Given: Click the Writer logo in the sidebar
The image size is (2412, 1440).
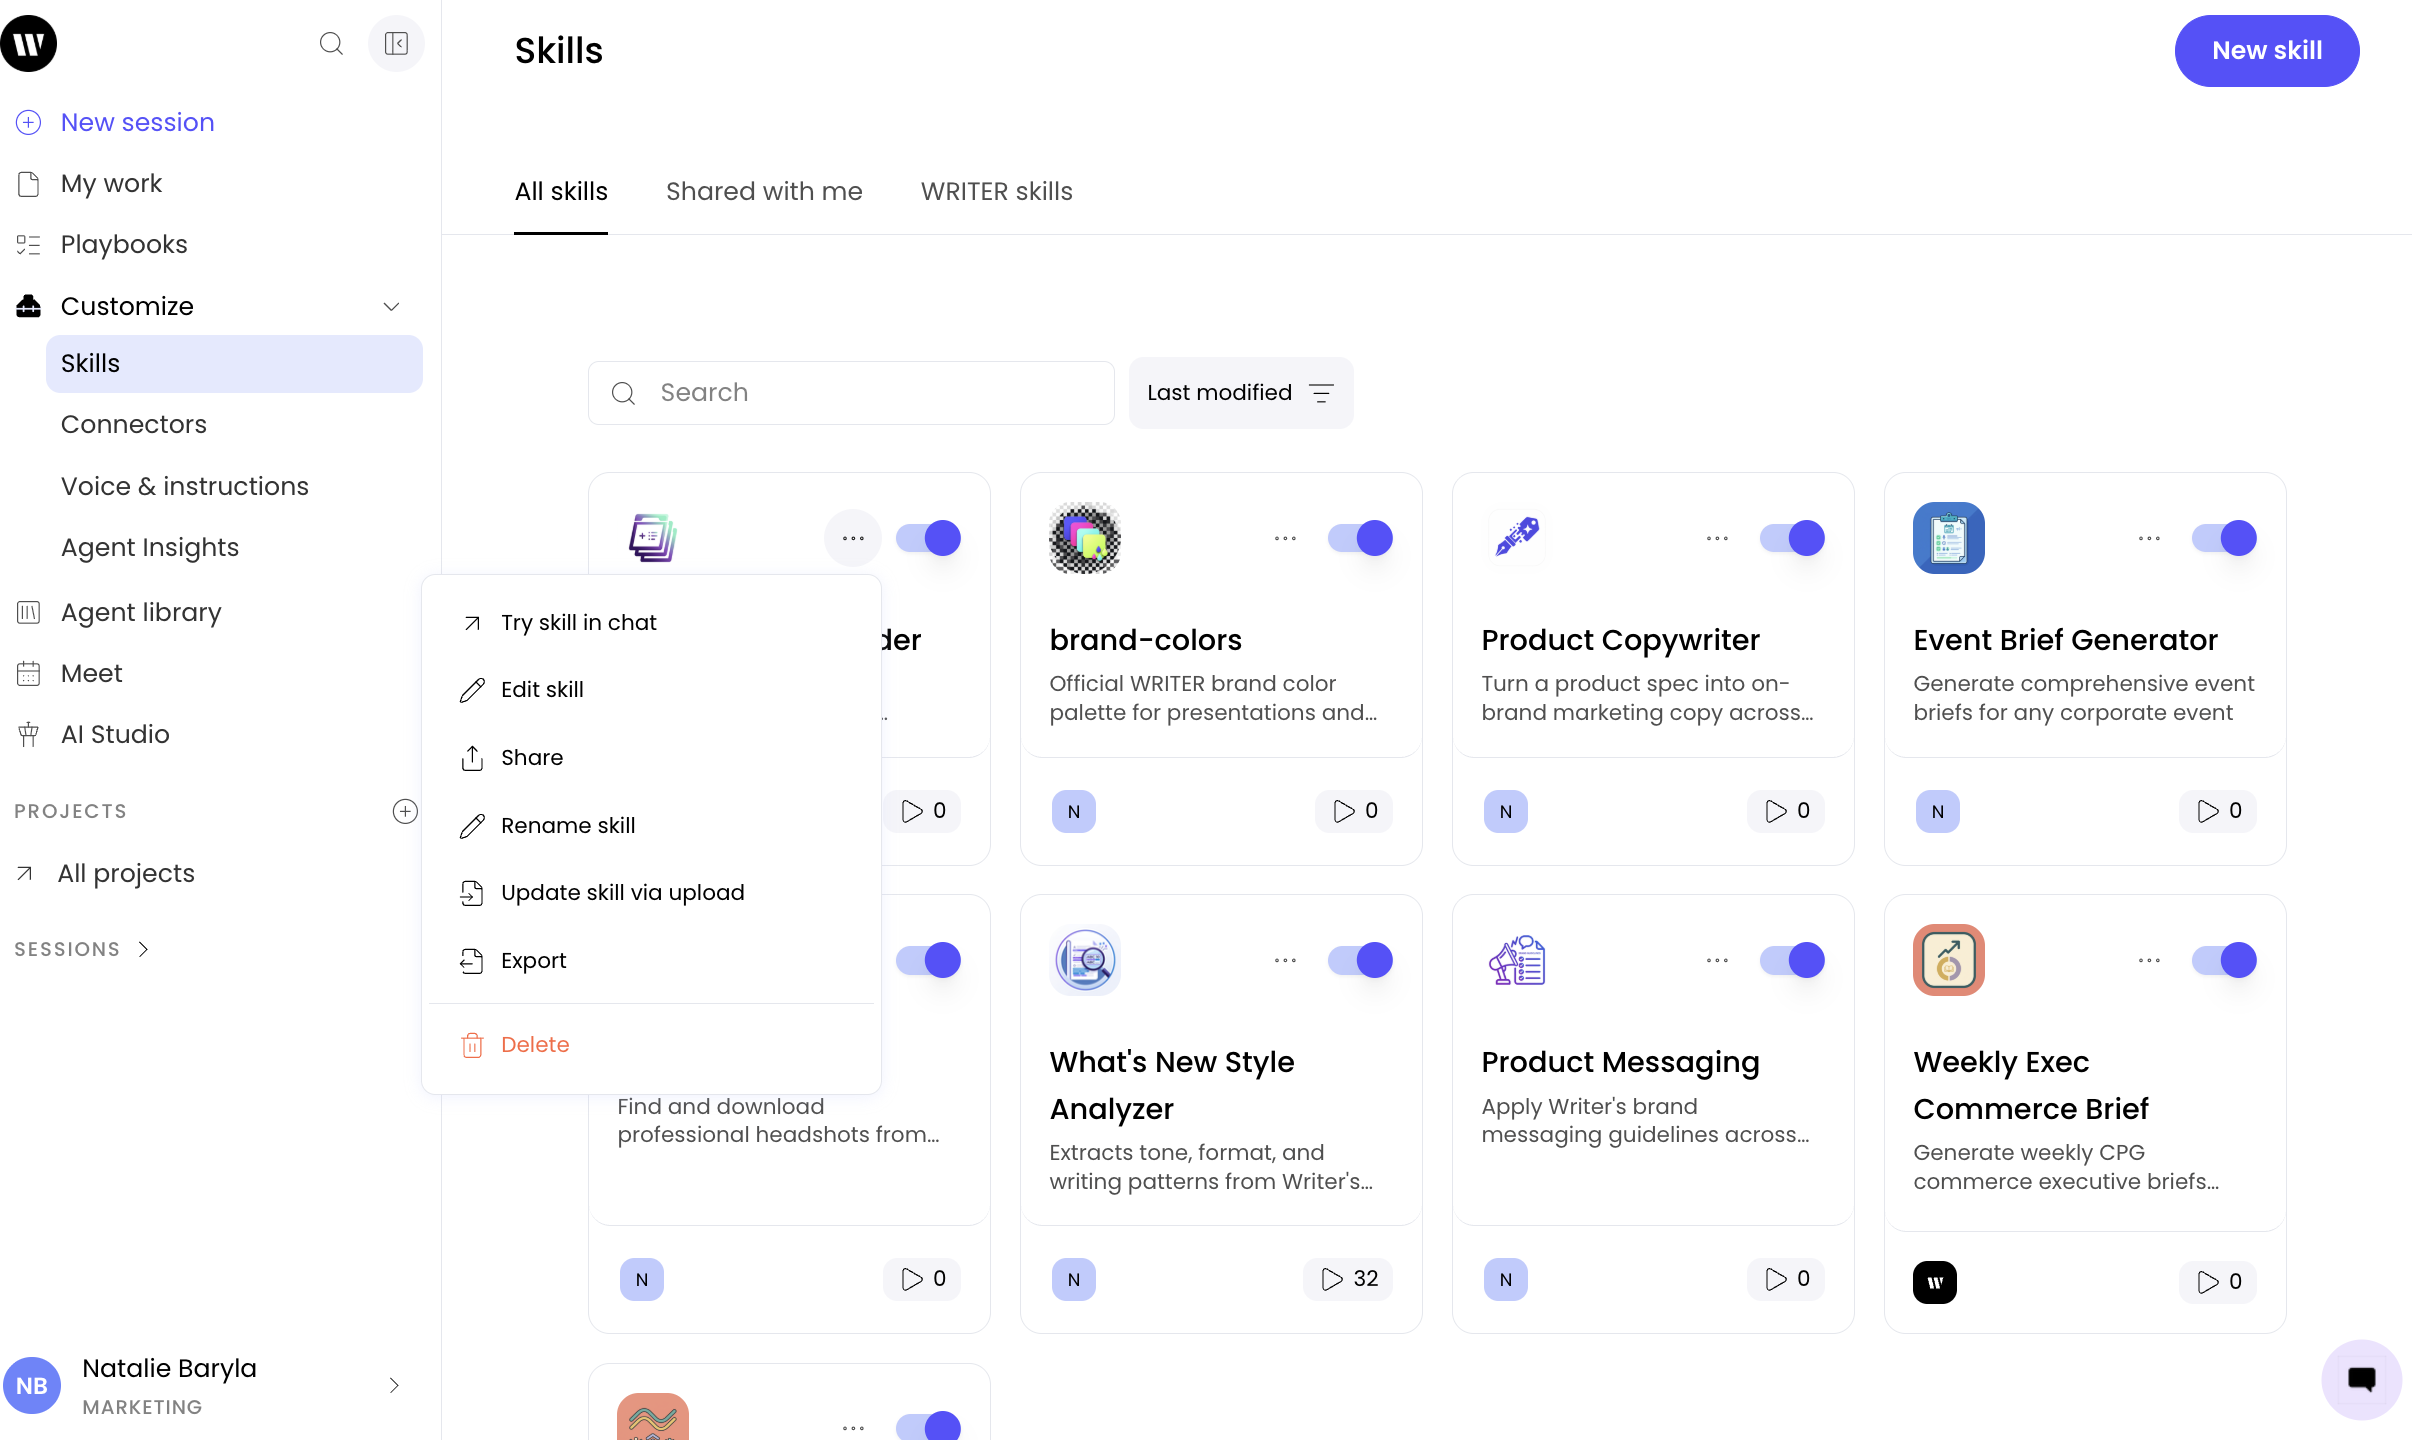Looking at the screenshot, I should (x=29, y=44).
